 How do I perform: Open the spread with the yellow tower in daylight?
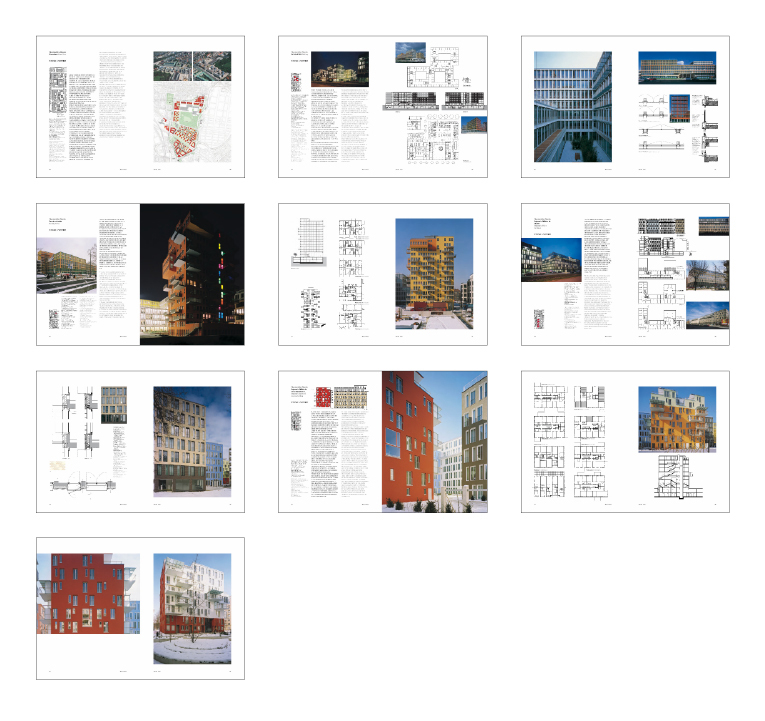[x=383, y=275]
